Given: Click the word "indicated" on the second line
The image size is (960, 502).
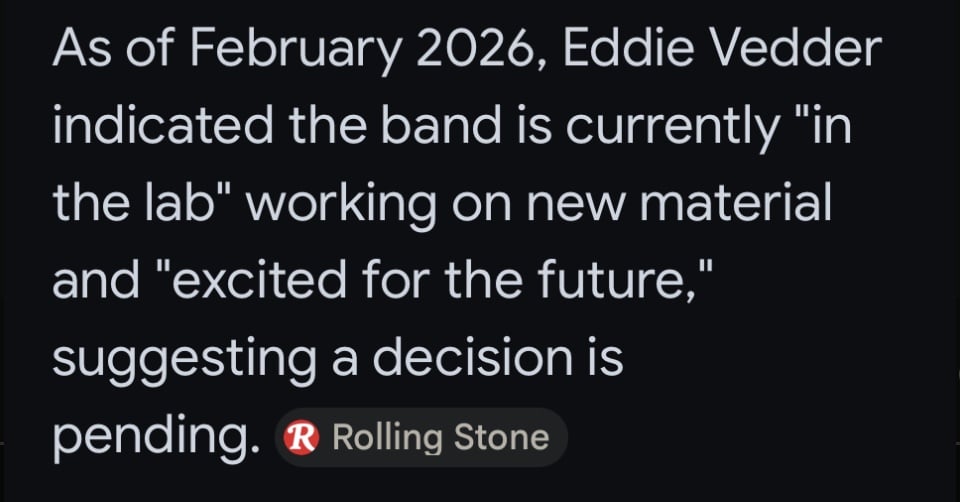Looking at the screenshot, I should click(x=163, y=125).
